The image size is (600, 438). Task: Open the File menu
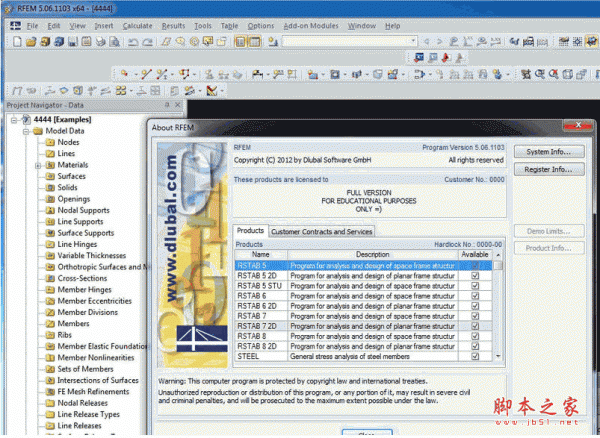(x=33, y=26)
